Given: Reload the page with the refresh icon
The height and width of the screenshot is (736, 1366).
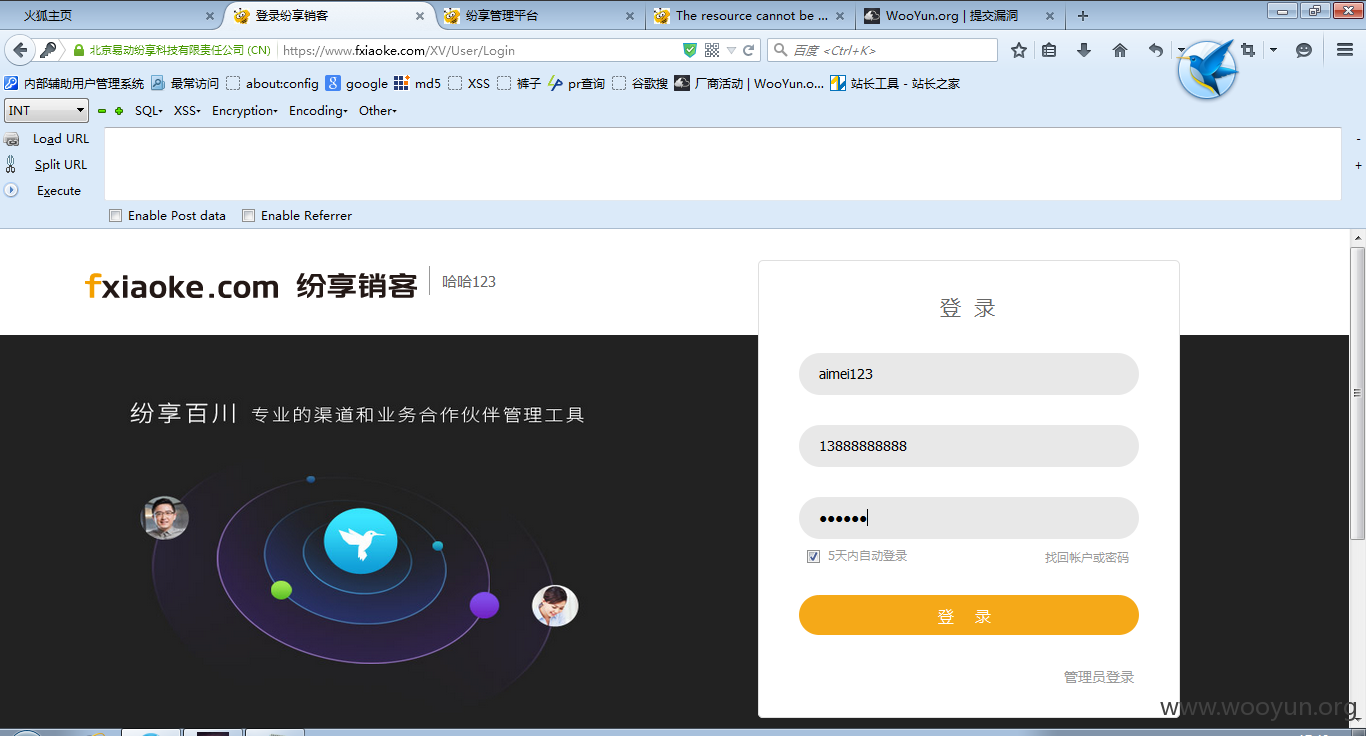Looking at the screenshot, I should point(748,50).
